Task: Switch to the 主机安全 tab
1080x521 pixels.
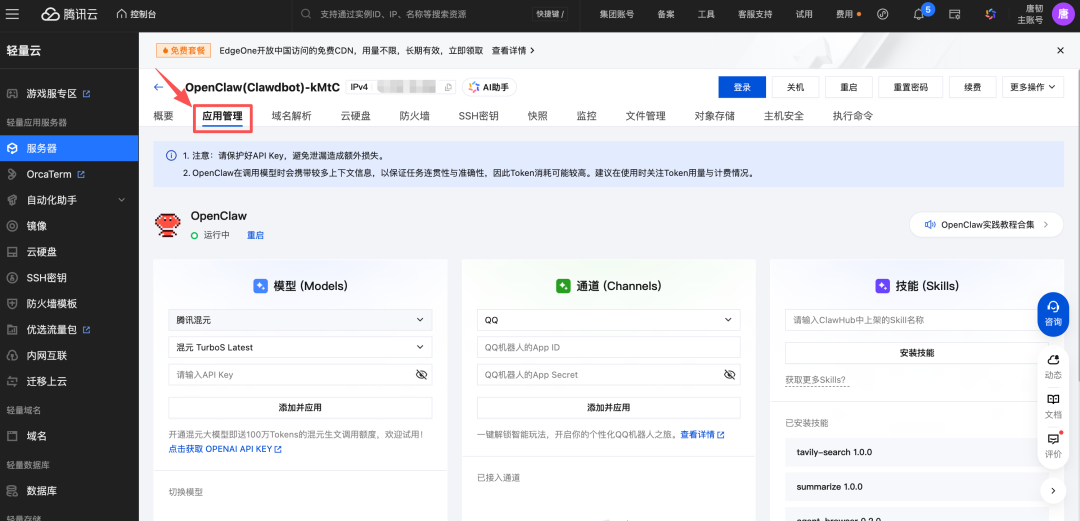Action: 784,116
